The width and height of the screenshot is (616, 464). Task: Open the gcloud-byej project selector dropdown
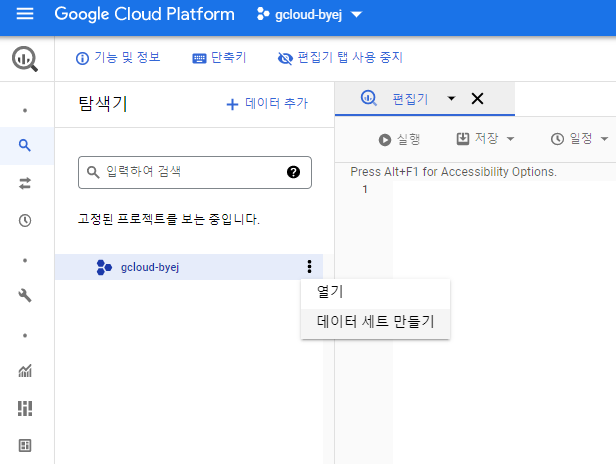tap(309, 15)
